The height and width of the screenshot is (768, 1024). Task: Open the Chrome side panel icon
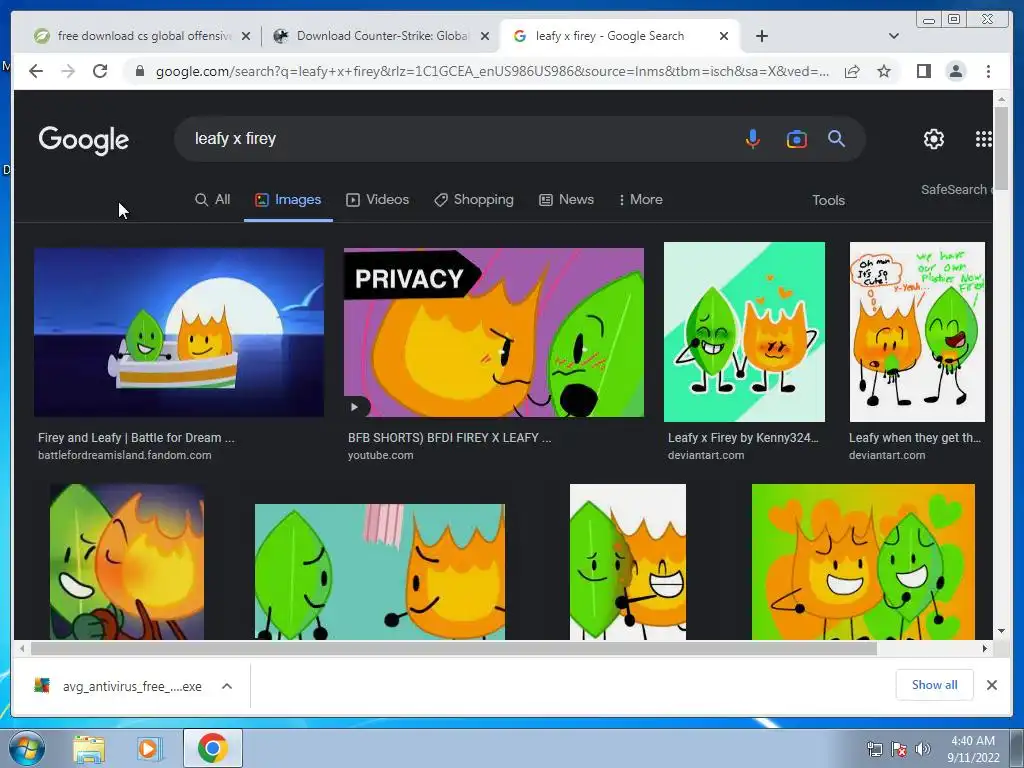pos(923,71)
